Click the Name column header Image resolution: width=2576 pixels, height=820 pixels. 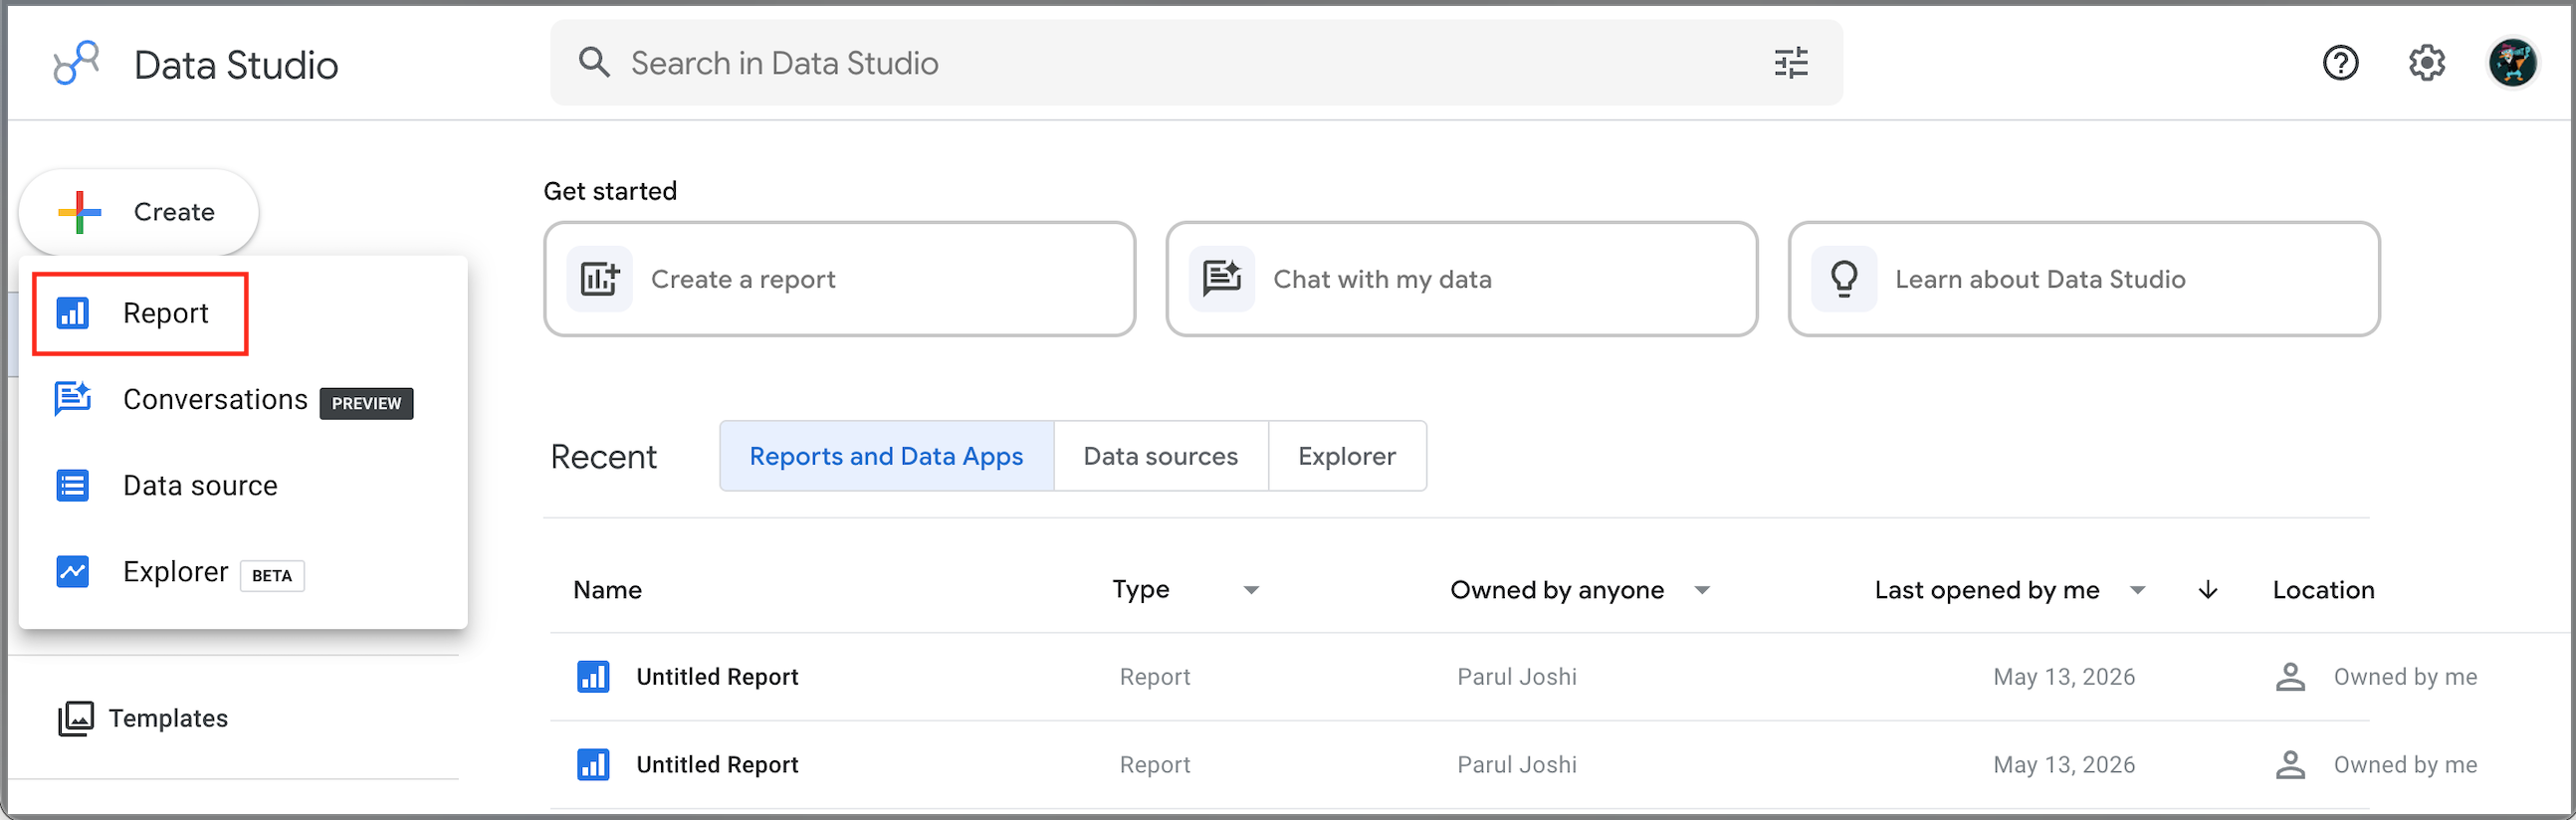coord(607,590)
